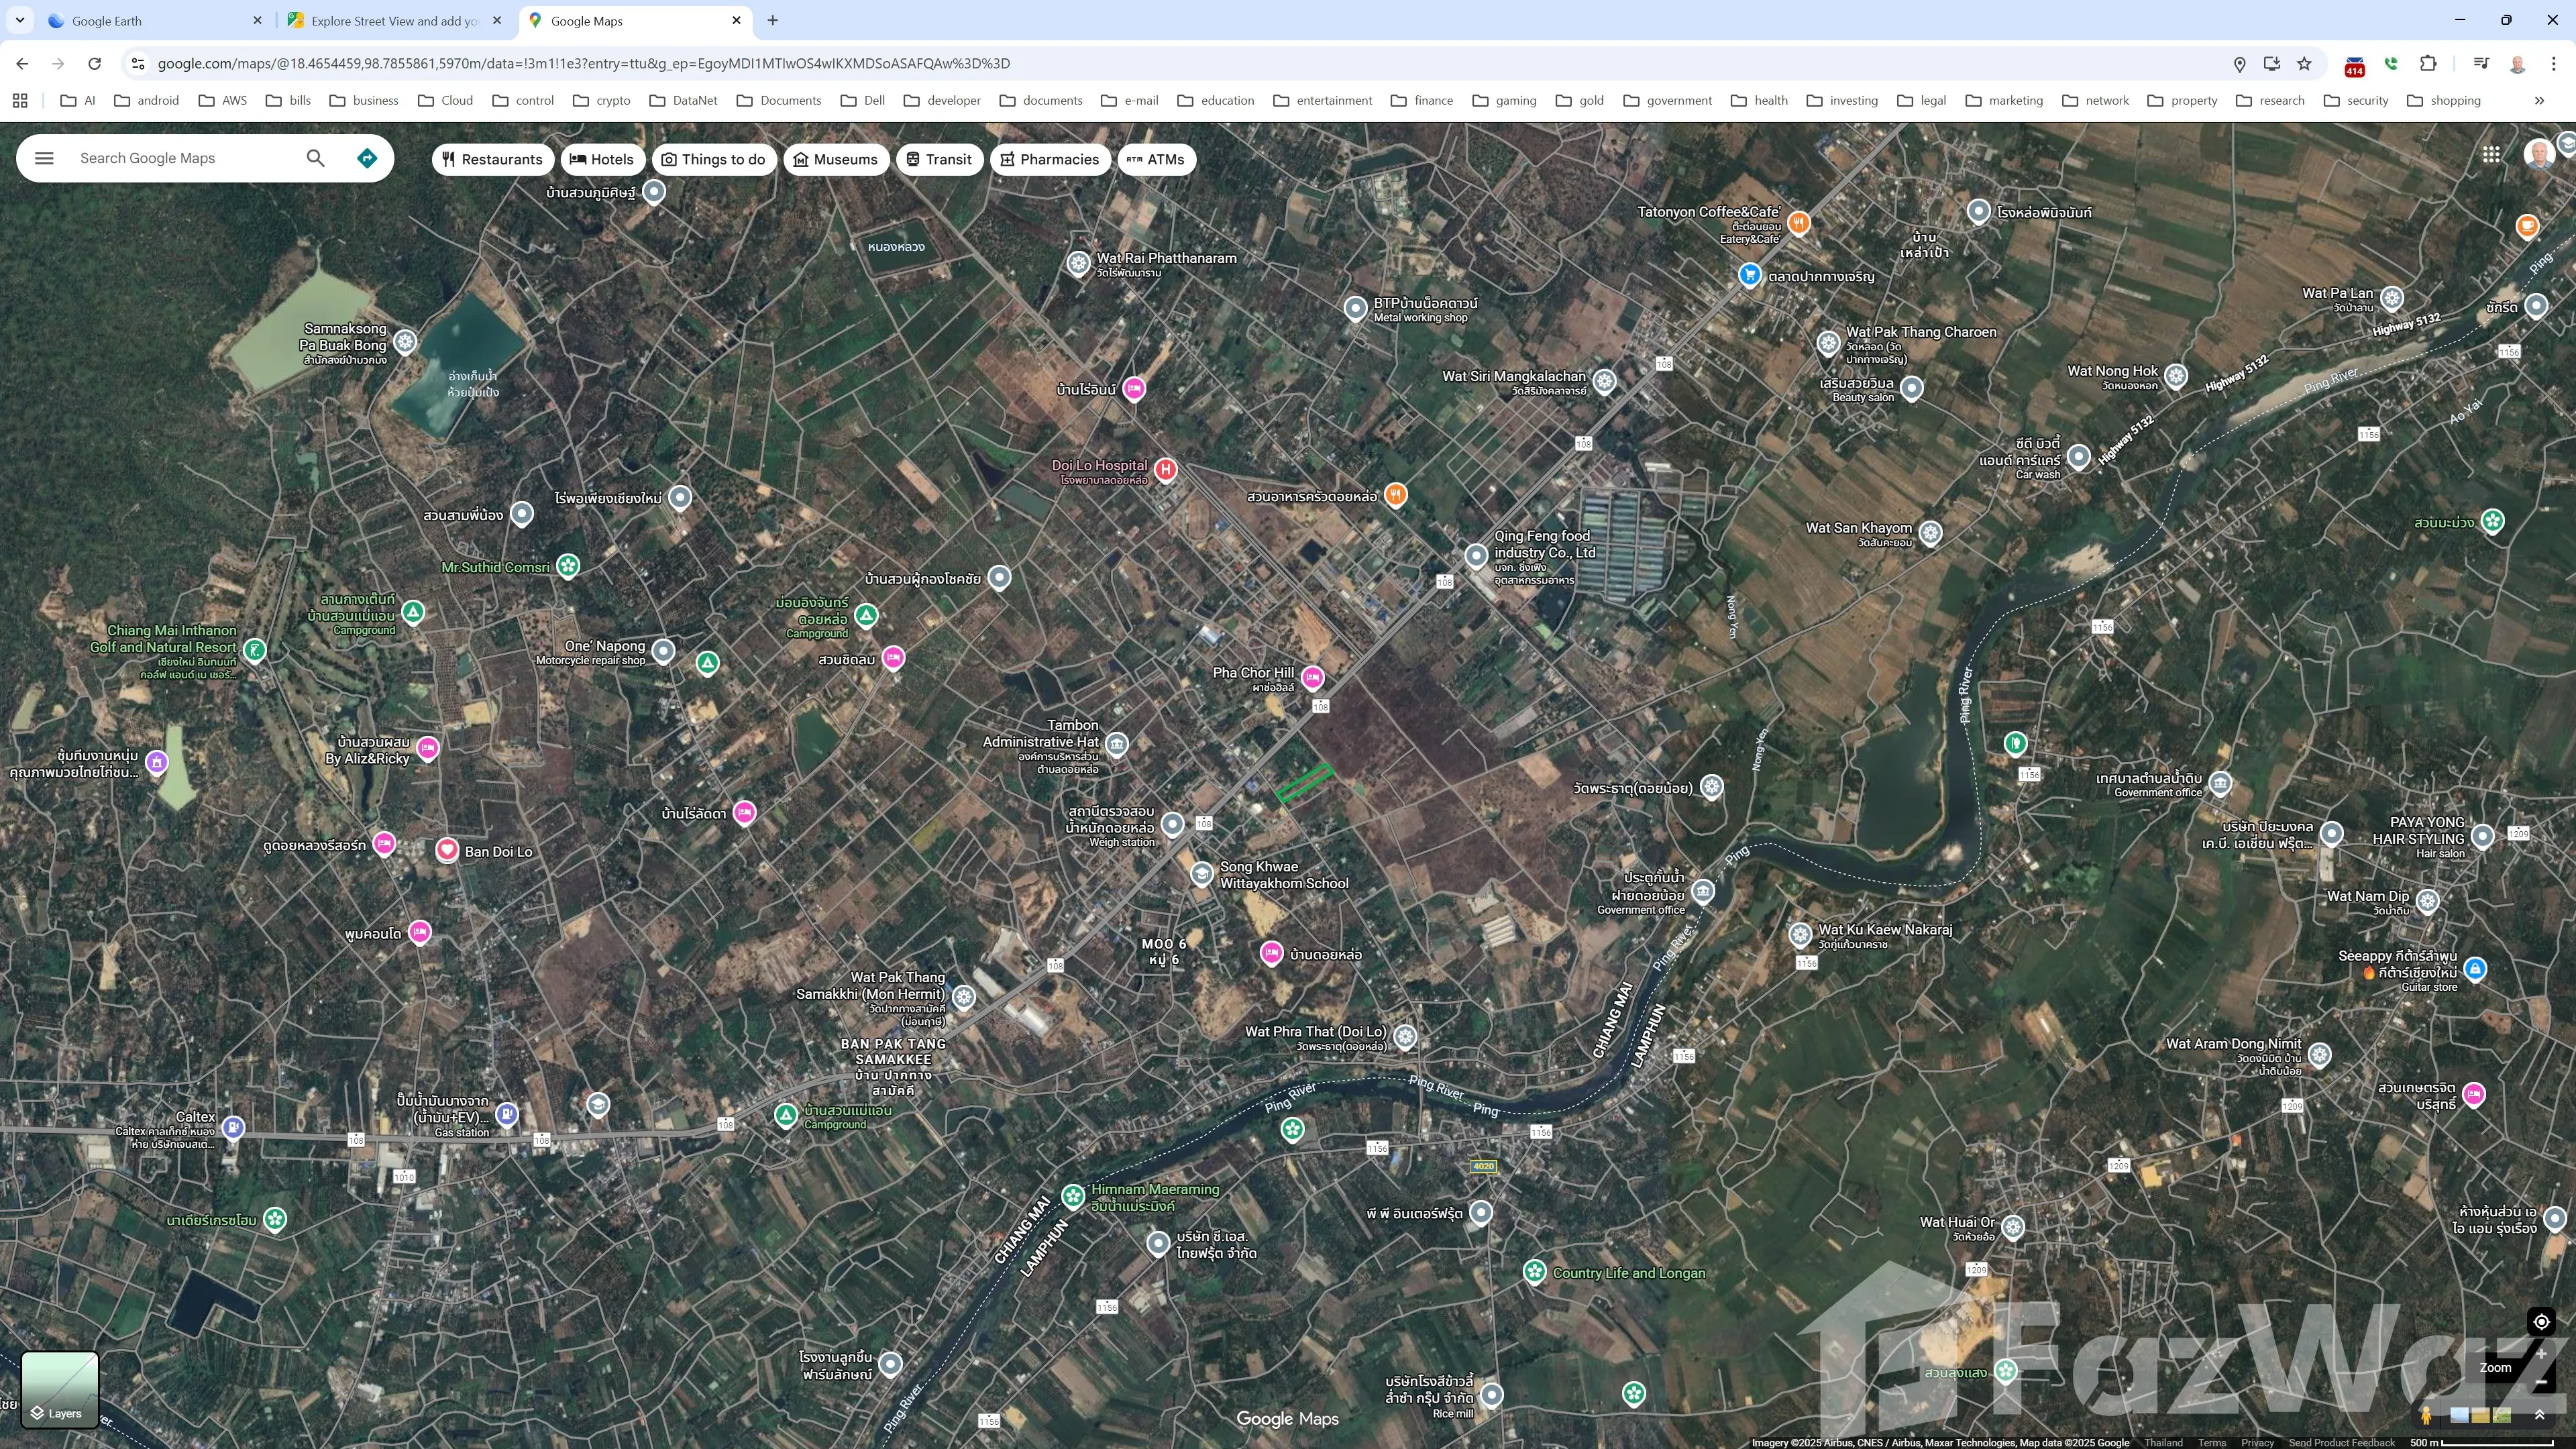Bookmark this page with the star icon
The image size is (2576, 1449).
[x=2304, y=63]
